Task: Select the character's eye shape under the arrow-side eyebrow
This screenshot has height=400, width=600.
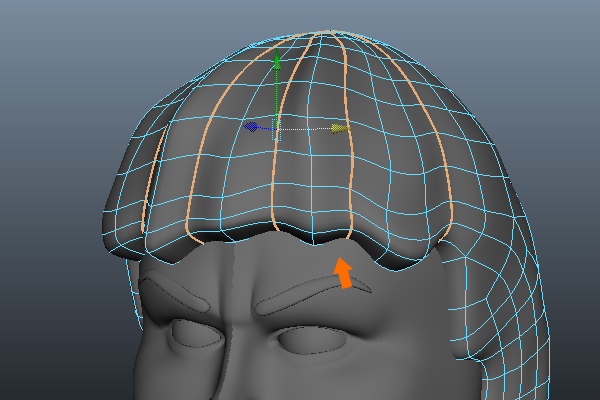Action: pyautogui.click(x=312, y=340)
